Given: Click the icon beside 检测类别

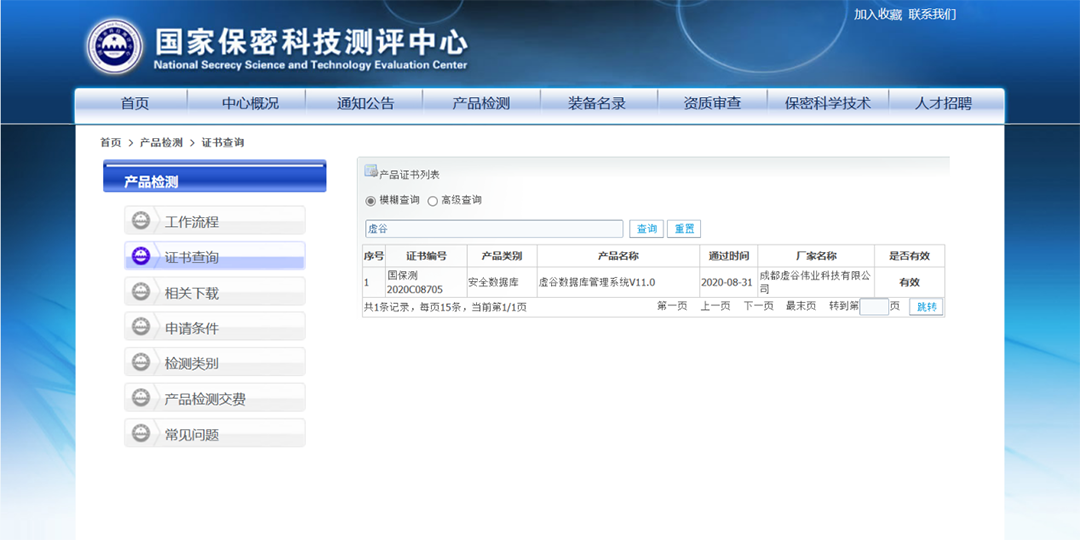Looking at the screenshot, I should pyautogui.click(x=141, y=362).
